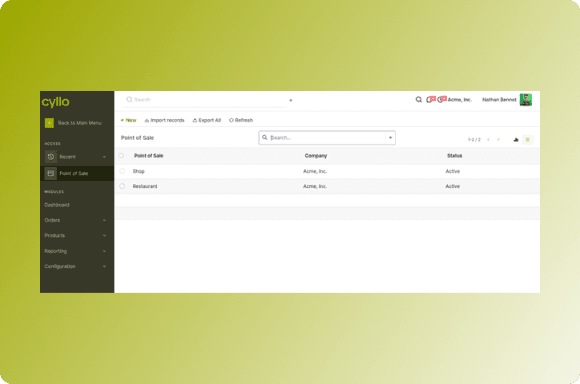Viewport: 580px width, 384px height.
Task: Click inside the Point of Sale search field
Action: [327, 138]
